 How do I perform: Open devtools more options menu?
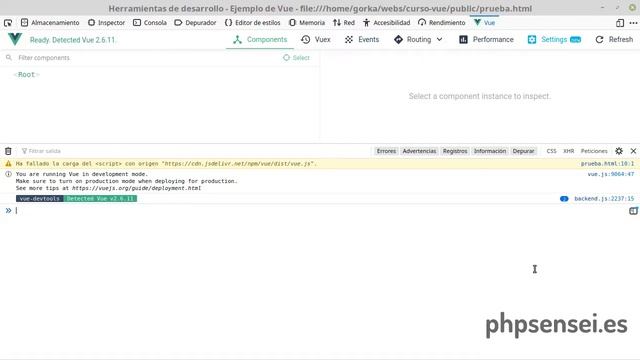pyautogui.click(x=633, y=23)
